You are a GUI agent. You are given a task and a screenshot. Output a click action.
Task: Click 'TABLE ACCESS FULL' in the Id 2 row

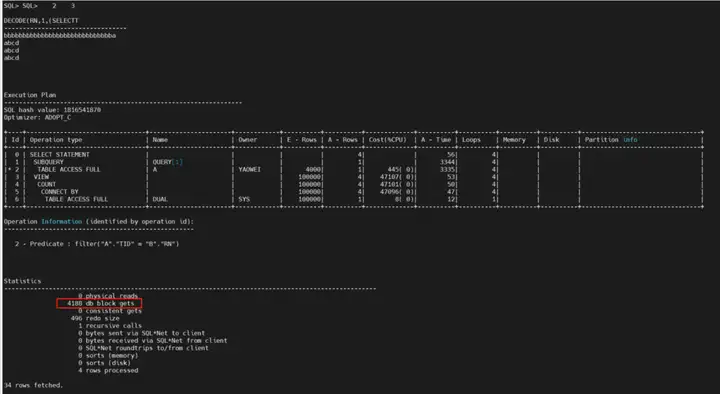click(x=69, y=169)
